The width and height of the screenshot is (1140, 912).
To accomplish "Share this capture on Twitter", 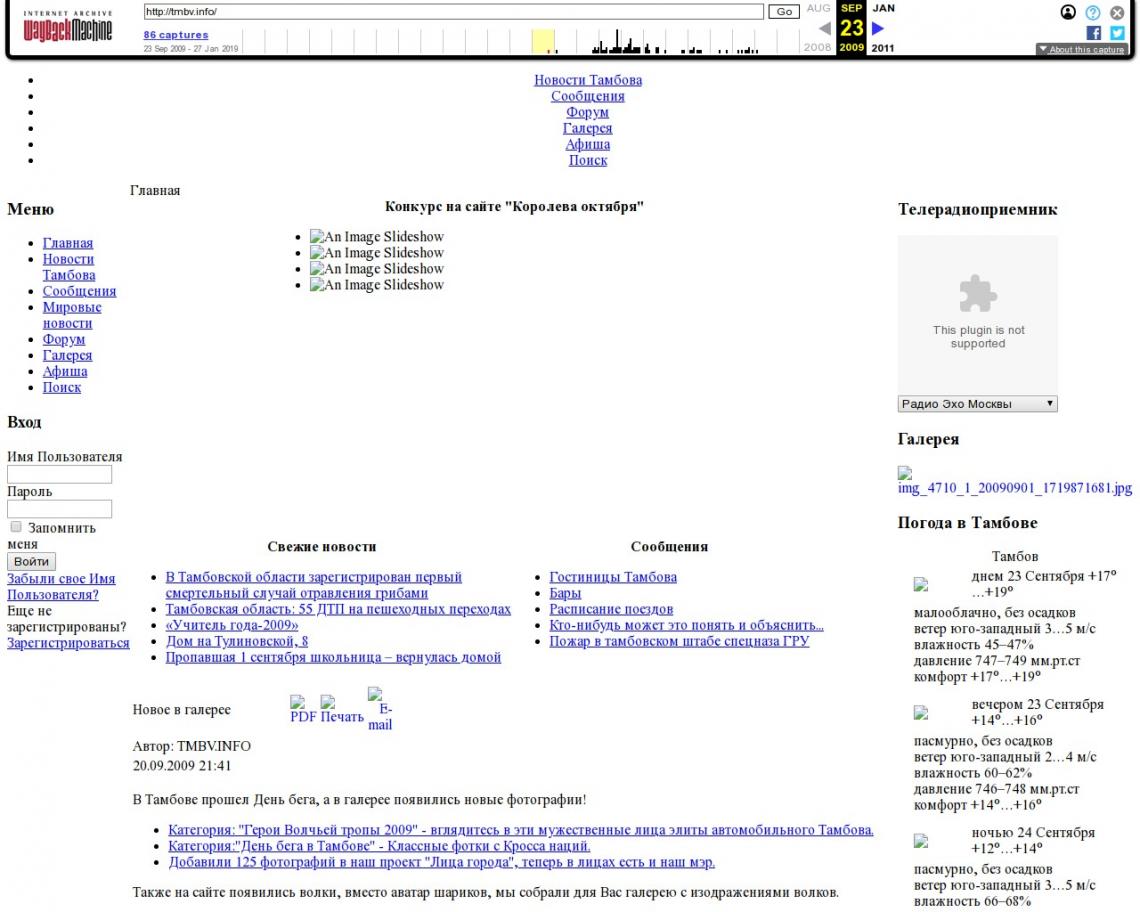I will click(1117, 33).
